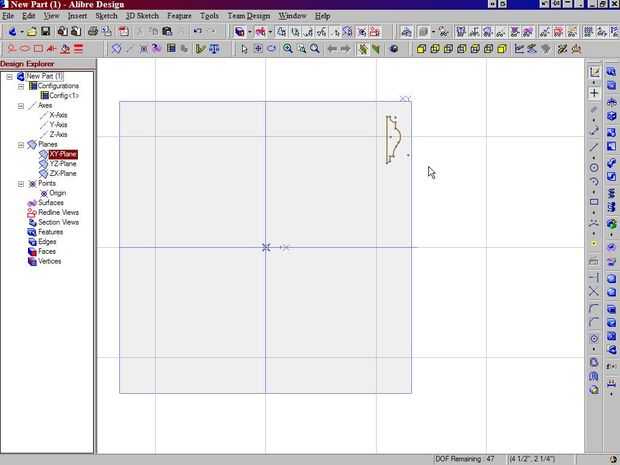Select Y-Axis in the tree
620x465 pixels.
(59, 125)
